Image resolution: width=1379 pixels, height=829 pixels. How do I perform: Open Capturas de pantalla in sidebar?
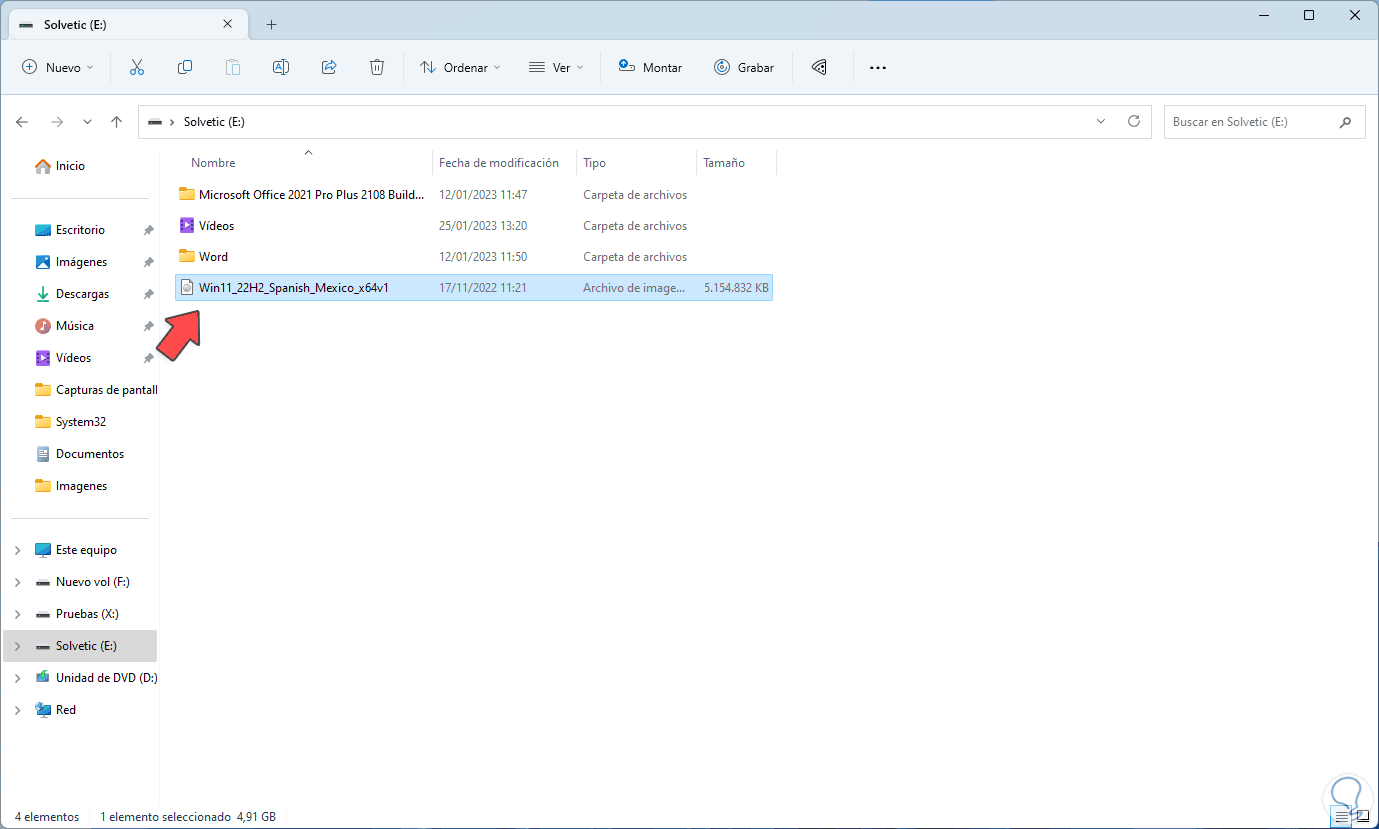pos(96,390)
